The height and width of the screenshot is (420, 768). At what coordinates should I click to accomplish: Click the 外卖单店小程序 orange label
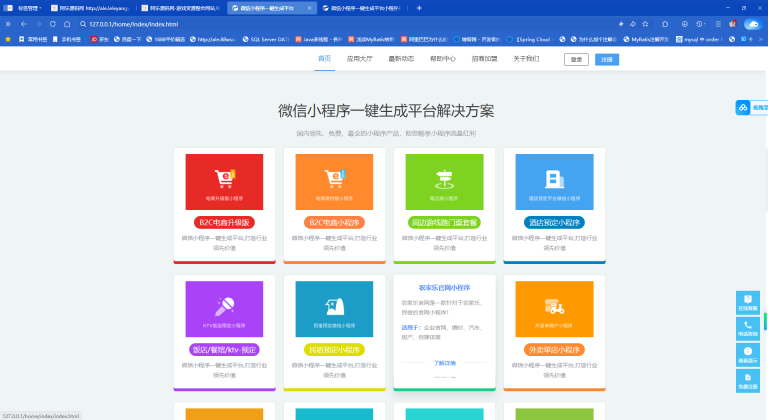pyautogui.click(x=554, y=349)
